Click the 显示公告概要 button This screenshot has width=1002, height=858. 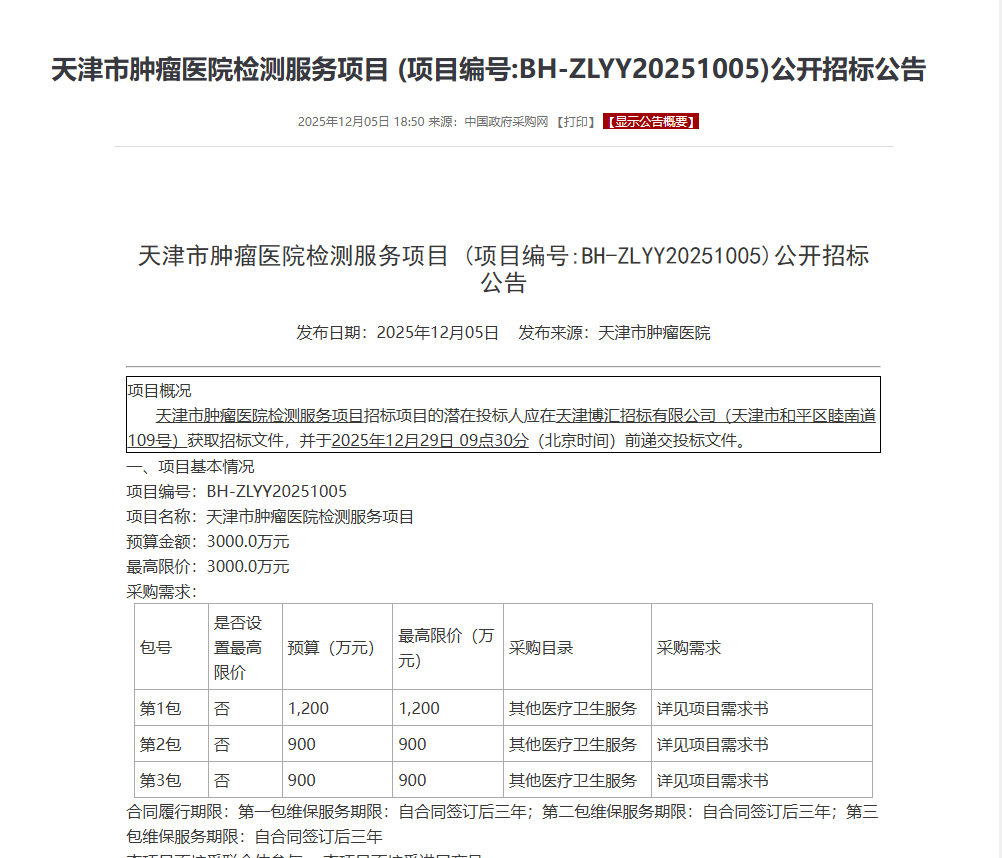pyautogui.click(x=650, y=122)
